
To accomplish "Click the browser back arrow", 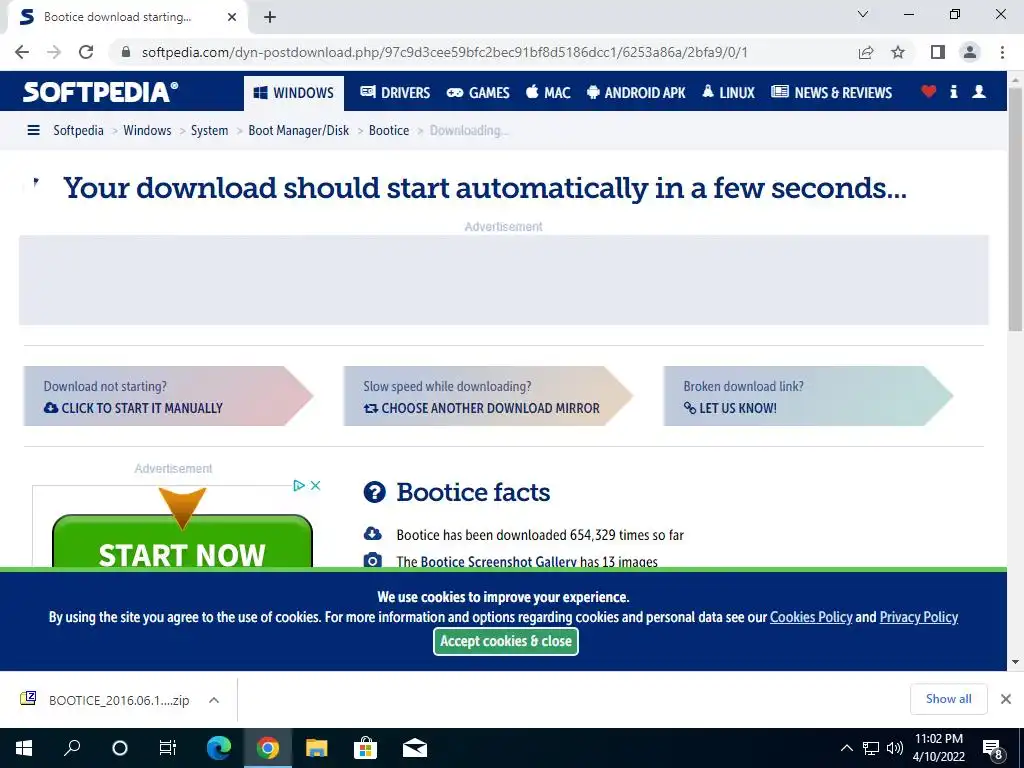I will pyautogui.click(x=22, y=52).
